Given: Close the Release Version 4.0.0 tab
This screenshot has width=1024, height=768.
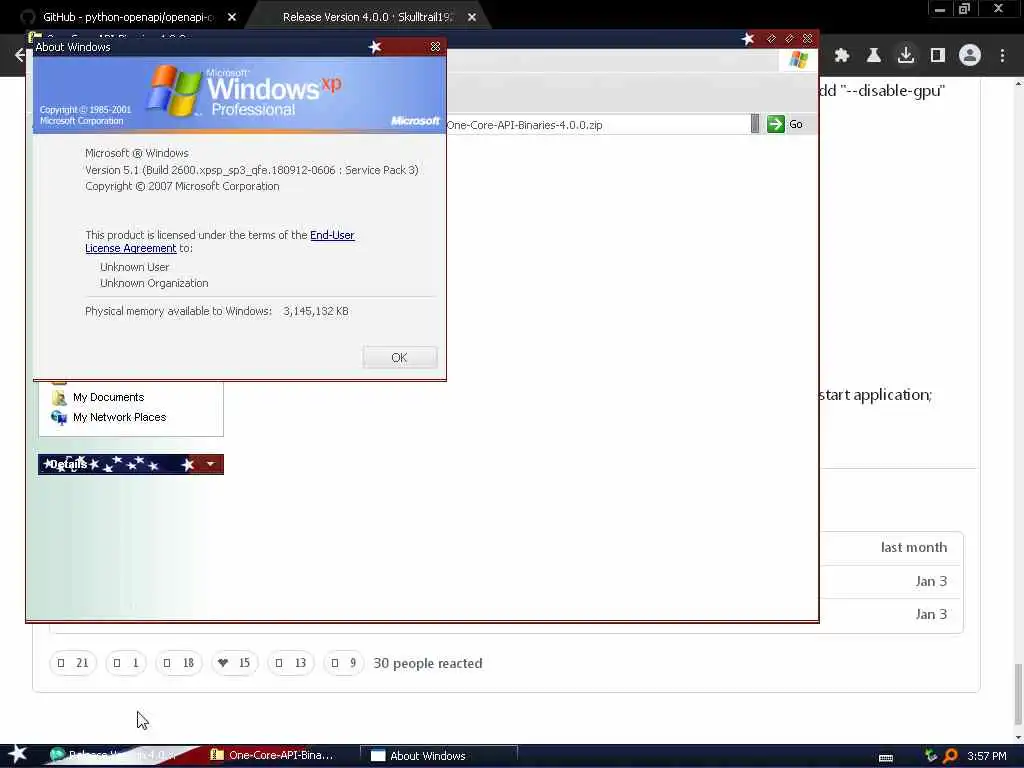Looking at the screenshot, I should tap(472, 17).
